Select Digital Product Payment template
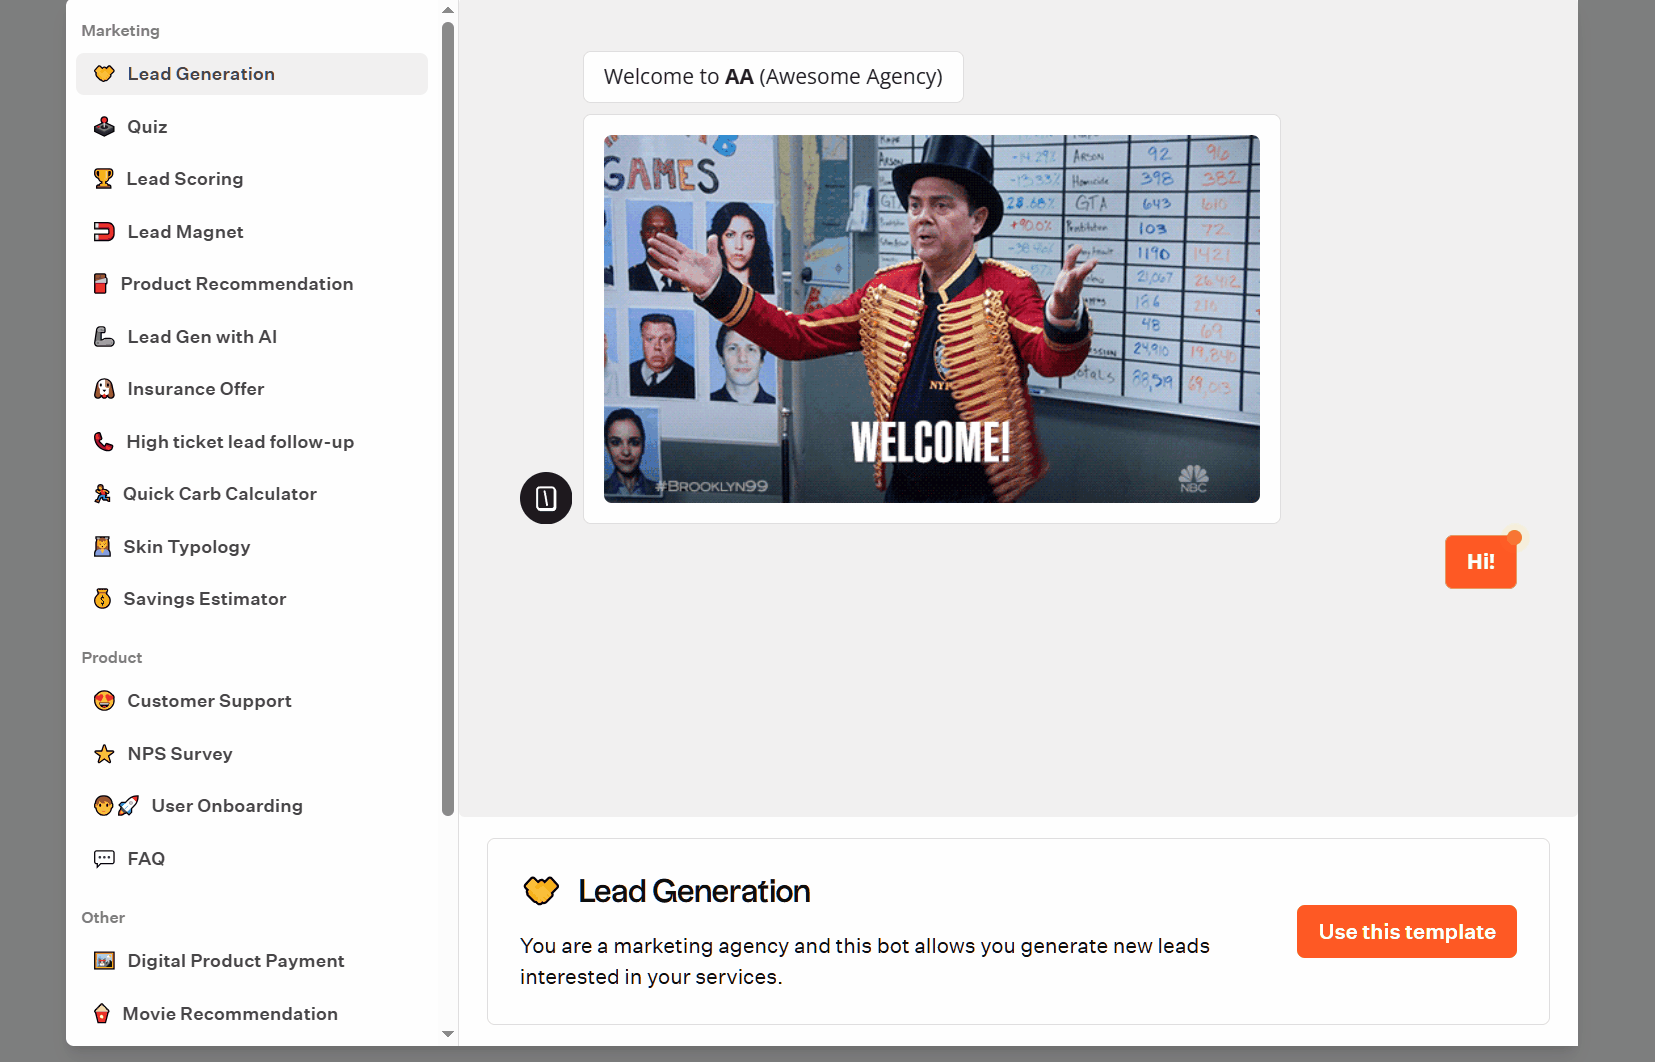The width and height of the screenshot is (1655, 1062). click(252, 961)
